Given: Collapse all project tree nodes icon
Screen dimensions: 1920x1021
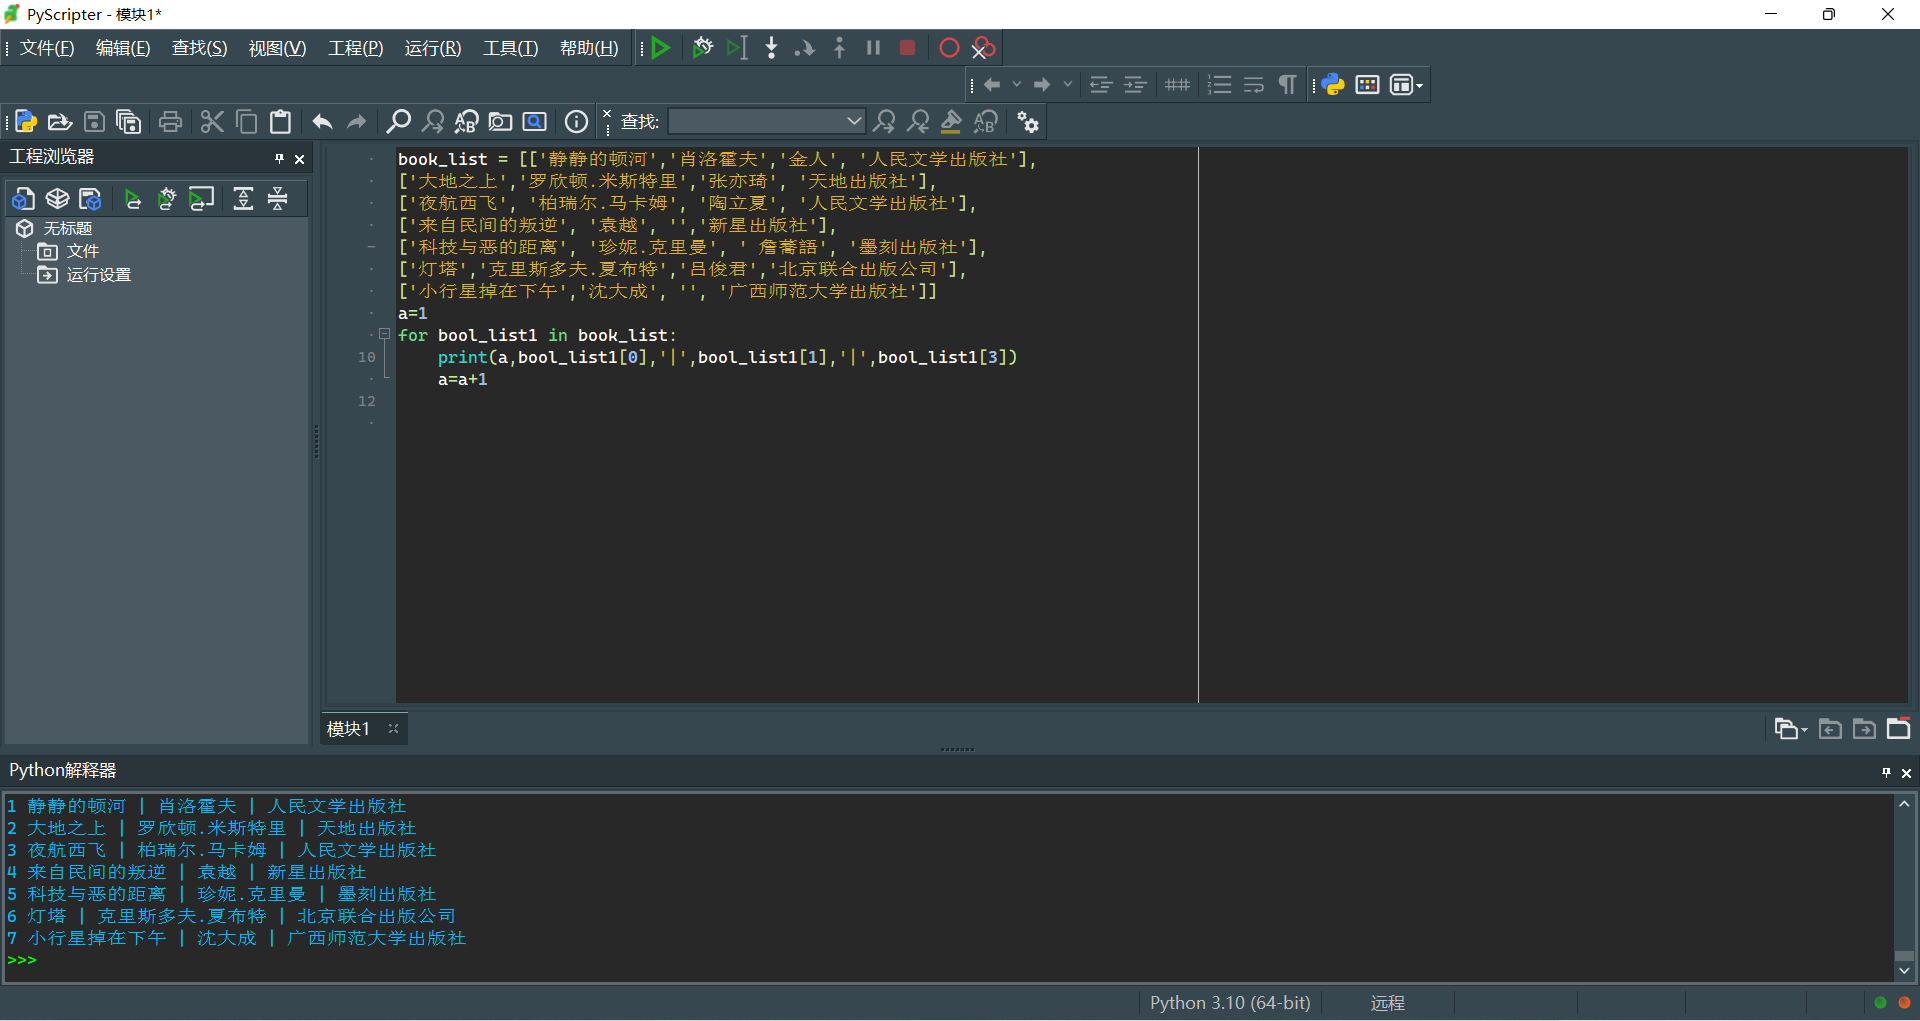Looking at the screenshot, I should (x=278, y=199).
